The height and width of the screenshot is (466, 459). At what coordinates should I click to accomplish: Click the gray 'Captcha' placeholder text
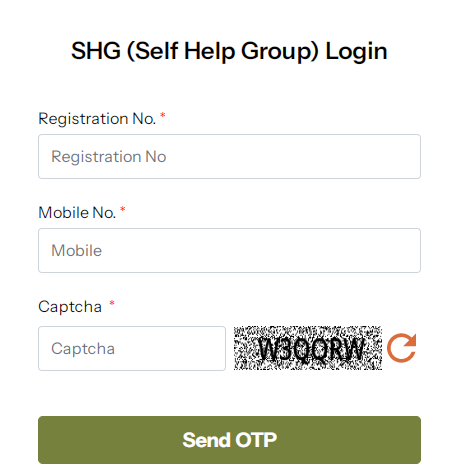83,349
